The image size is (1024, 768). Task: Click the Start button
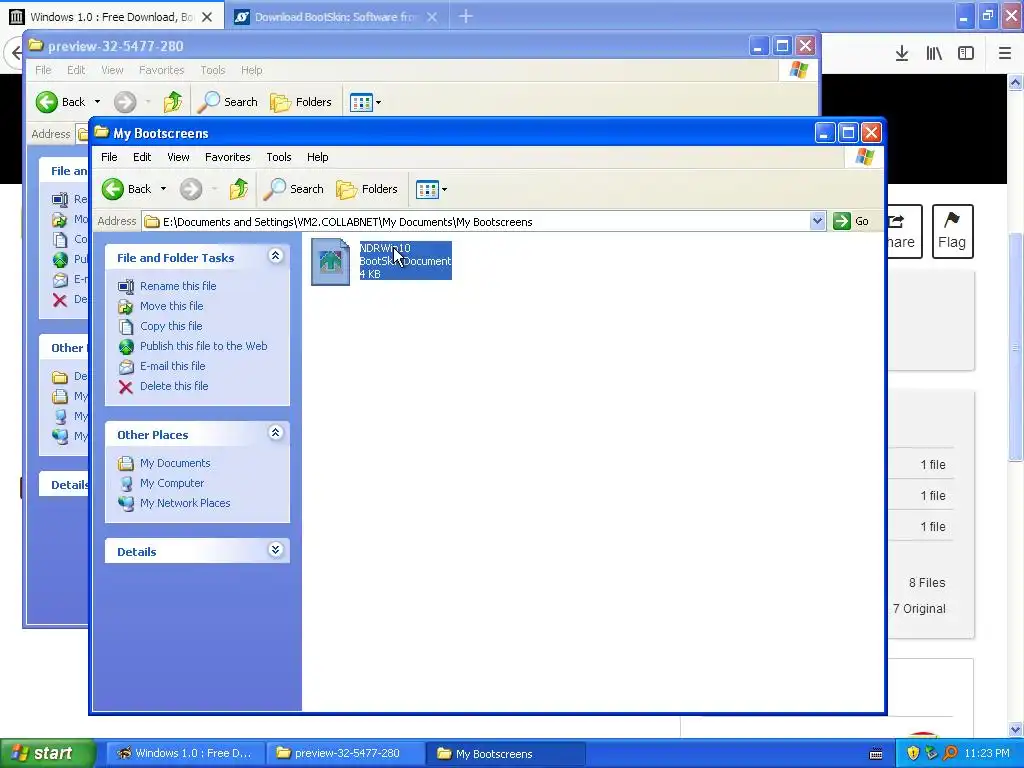pos(47,753)
